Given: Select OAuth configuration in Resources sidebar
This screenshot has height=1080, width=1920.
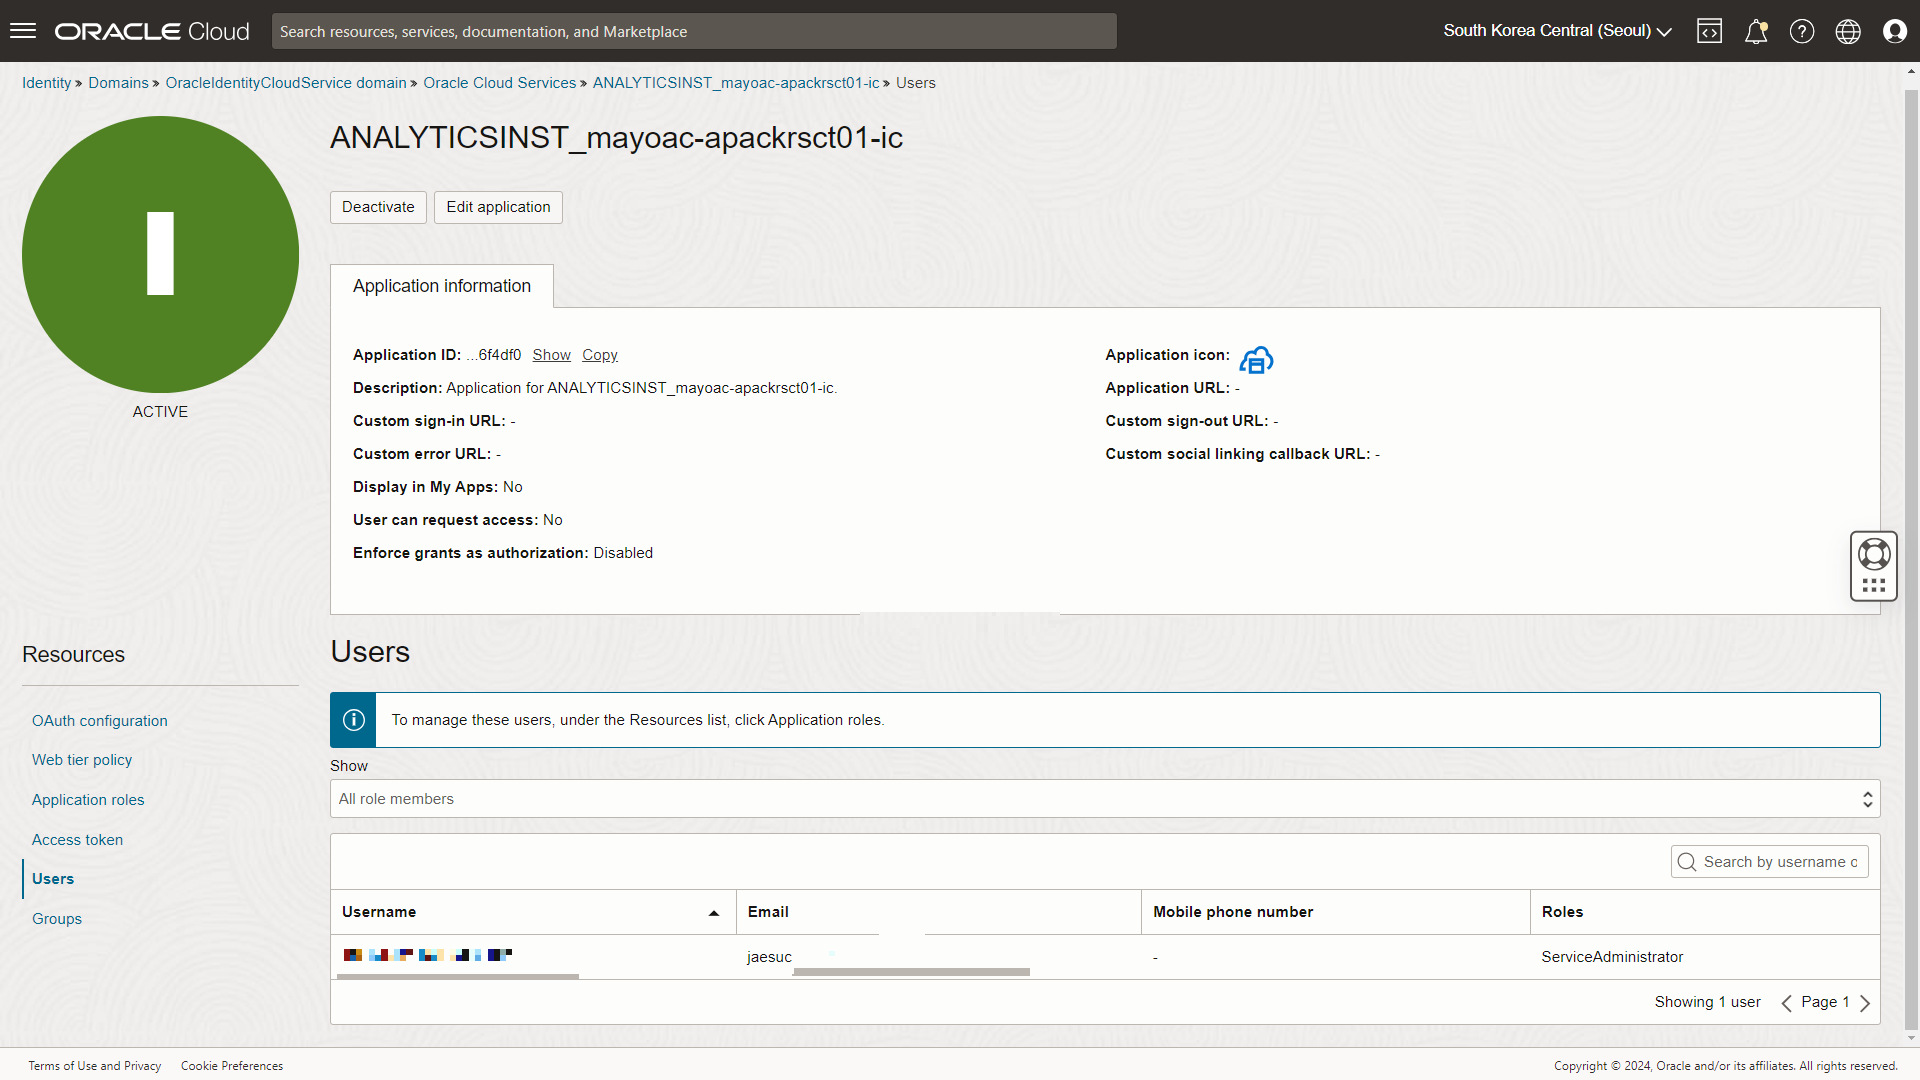Looking at the screenshot, I should coord(99,720).
